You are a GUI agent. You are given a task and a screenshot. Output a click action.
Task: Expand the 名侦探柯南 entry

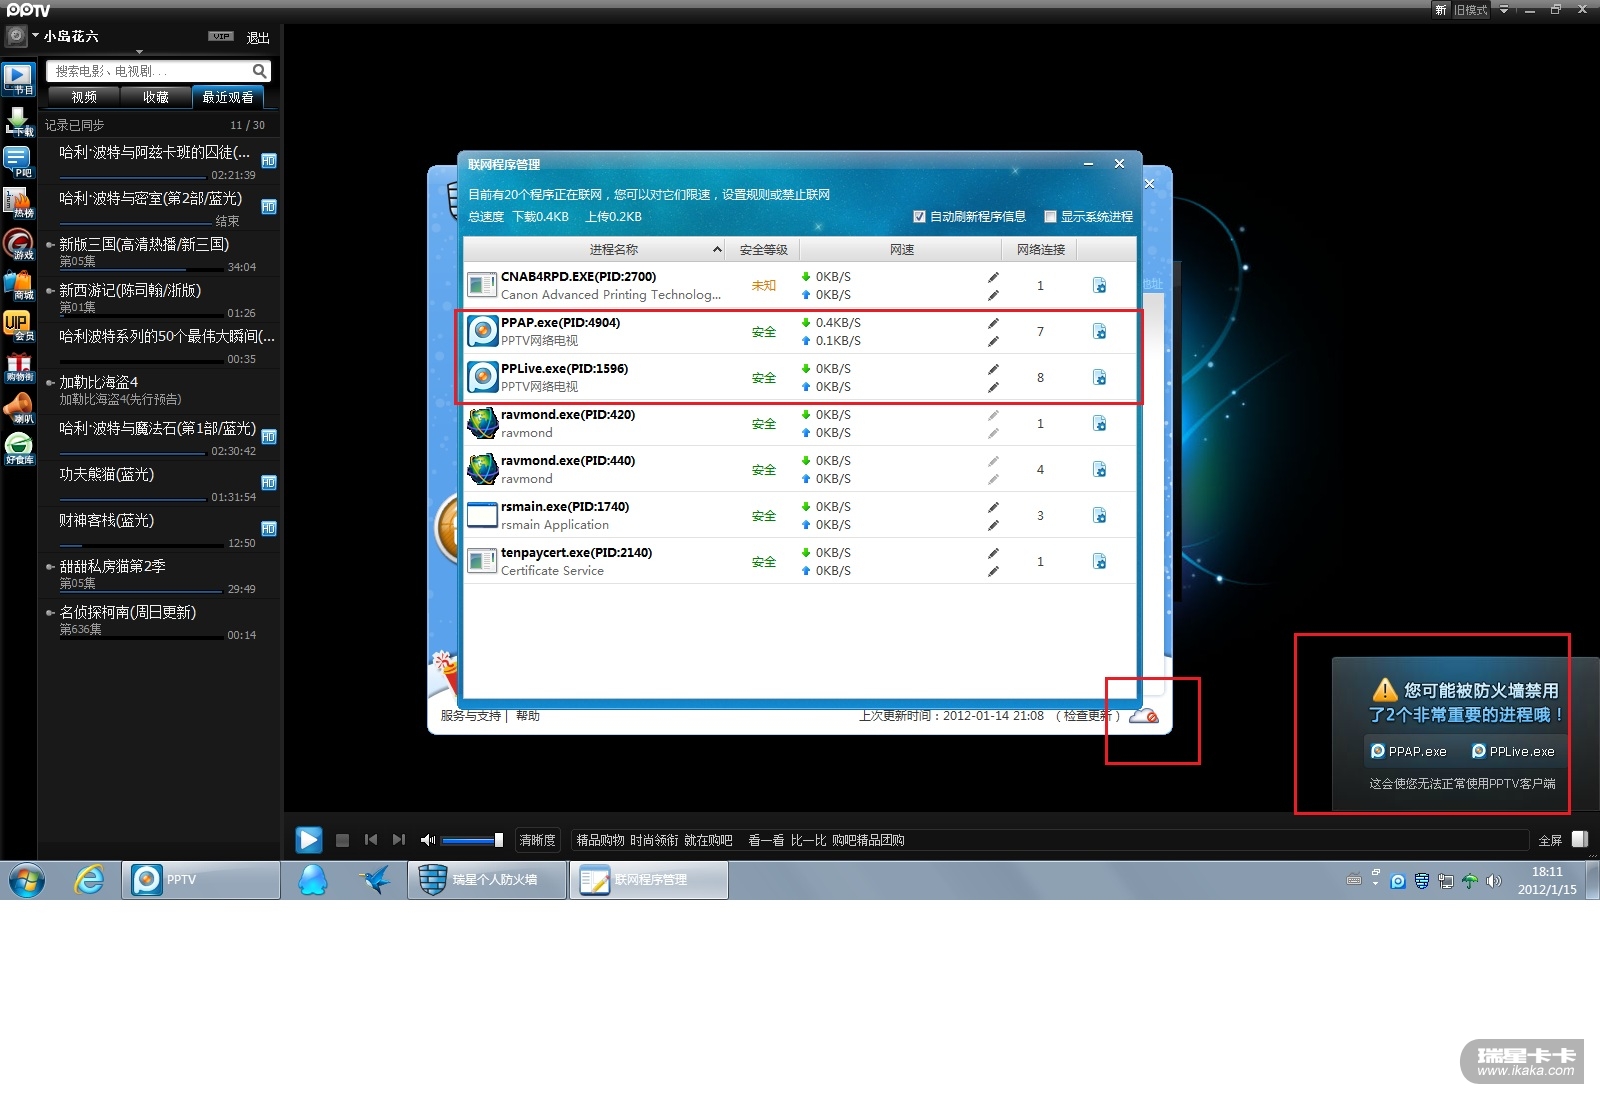coord(50,612)
